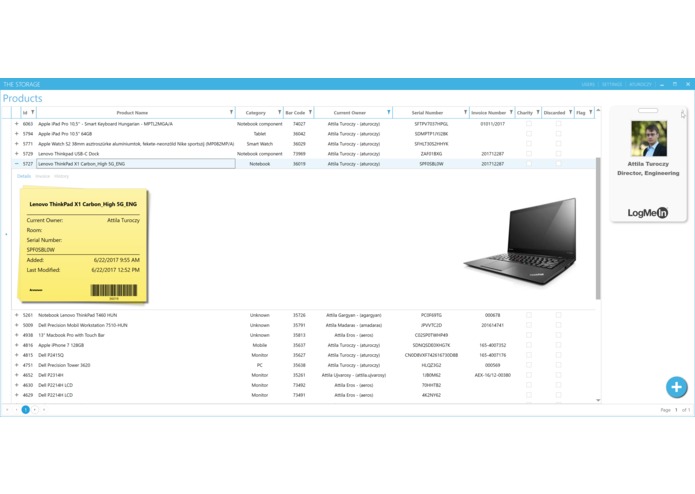Click the Smart Watch category cell
Screen dimensions: 695x494
tap(260, 144)
